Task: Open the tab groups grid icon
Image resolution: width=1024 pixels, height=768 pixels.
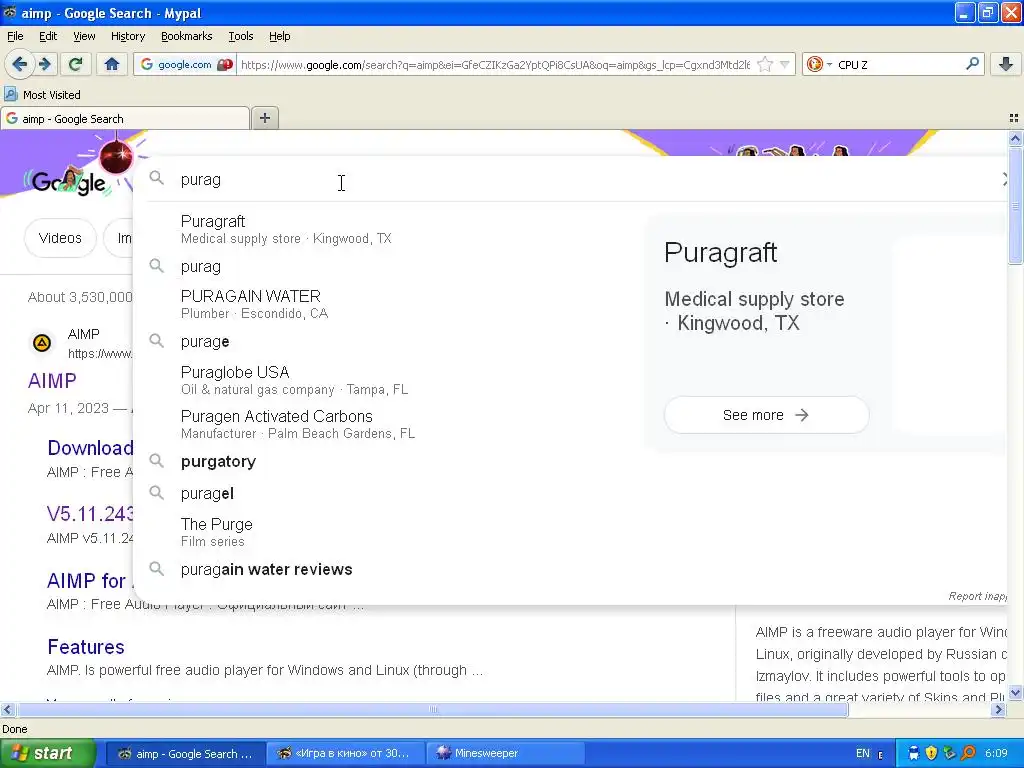Action: [1014, 118]
